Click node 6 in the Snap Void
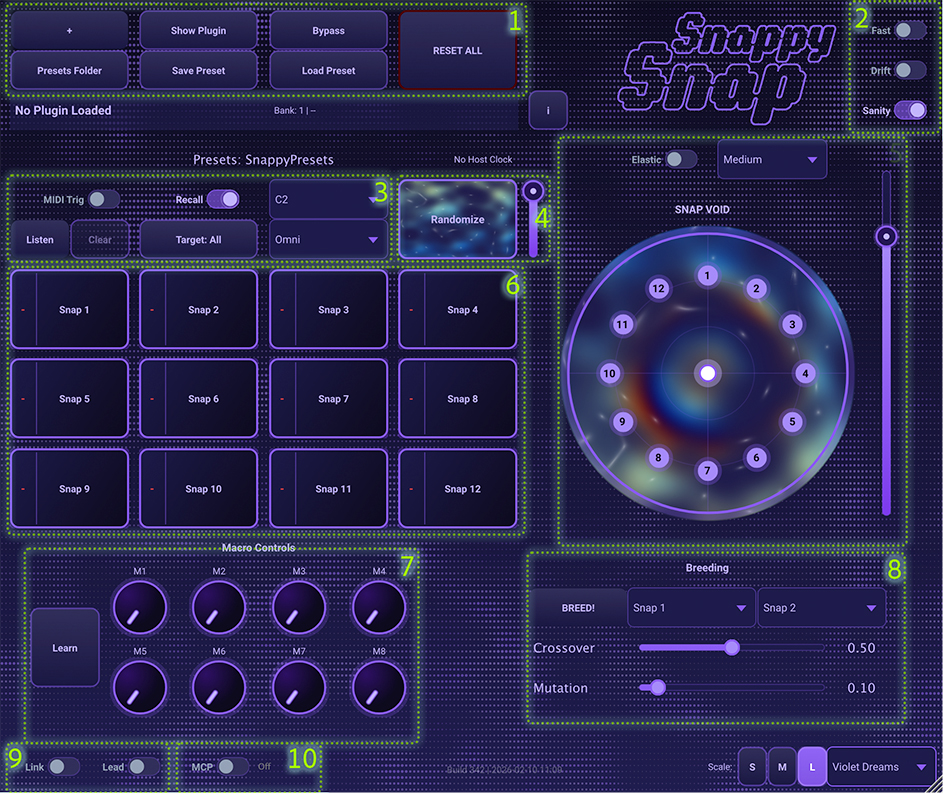Screen dimensions: 943x793 pos(756,457)
